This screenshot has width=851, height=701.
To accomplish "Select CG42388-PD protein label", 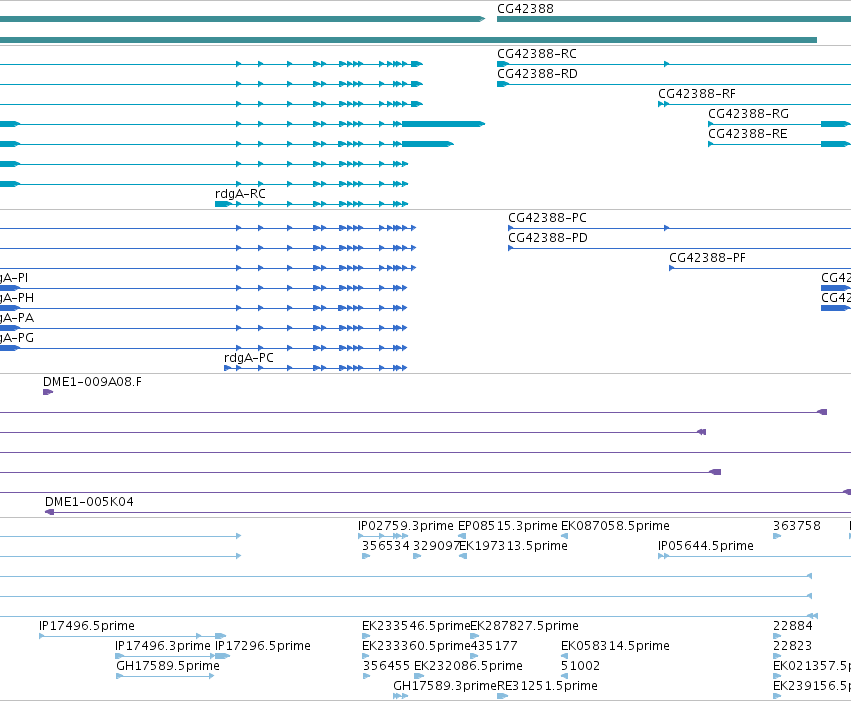I will point(548,238).
